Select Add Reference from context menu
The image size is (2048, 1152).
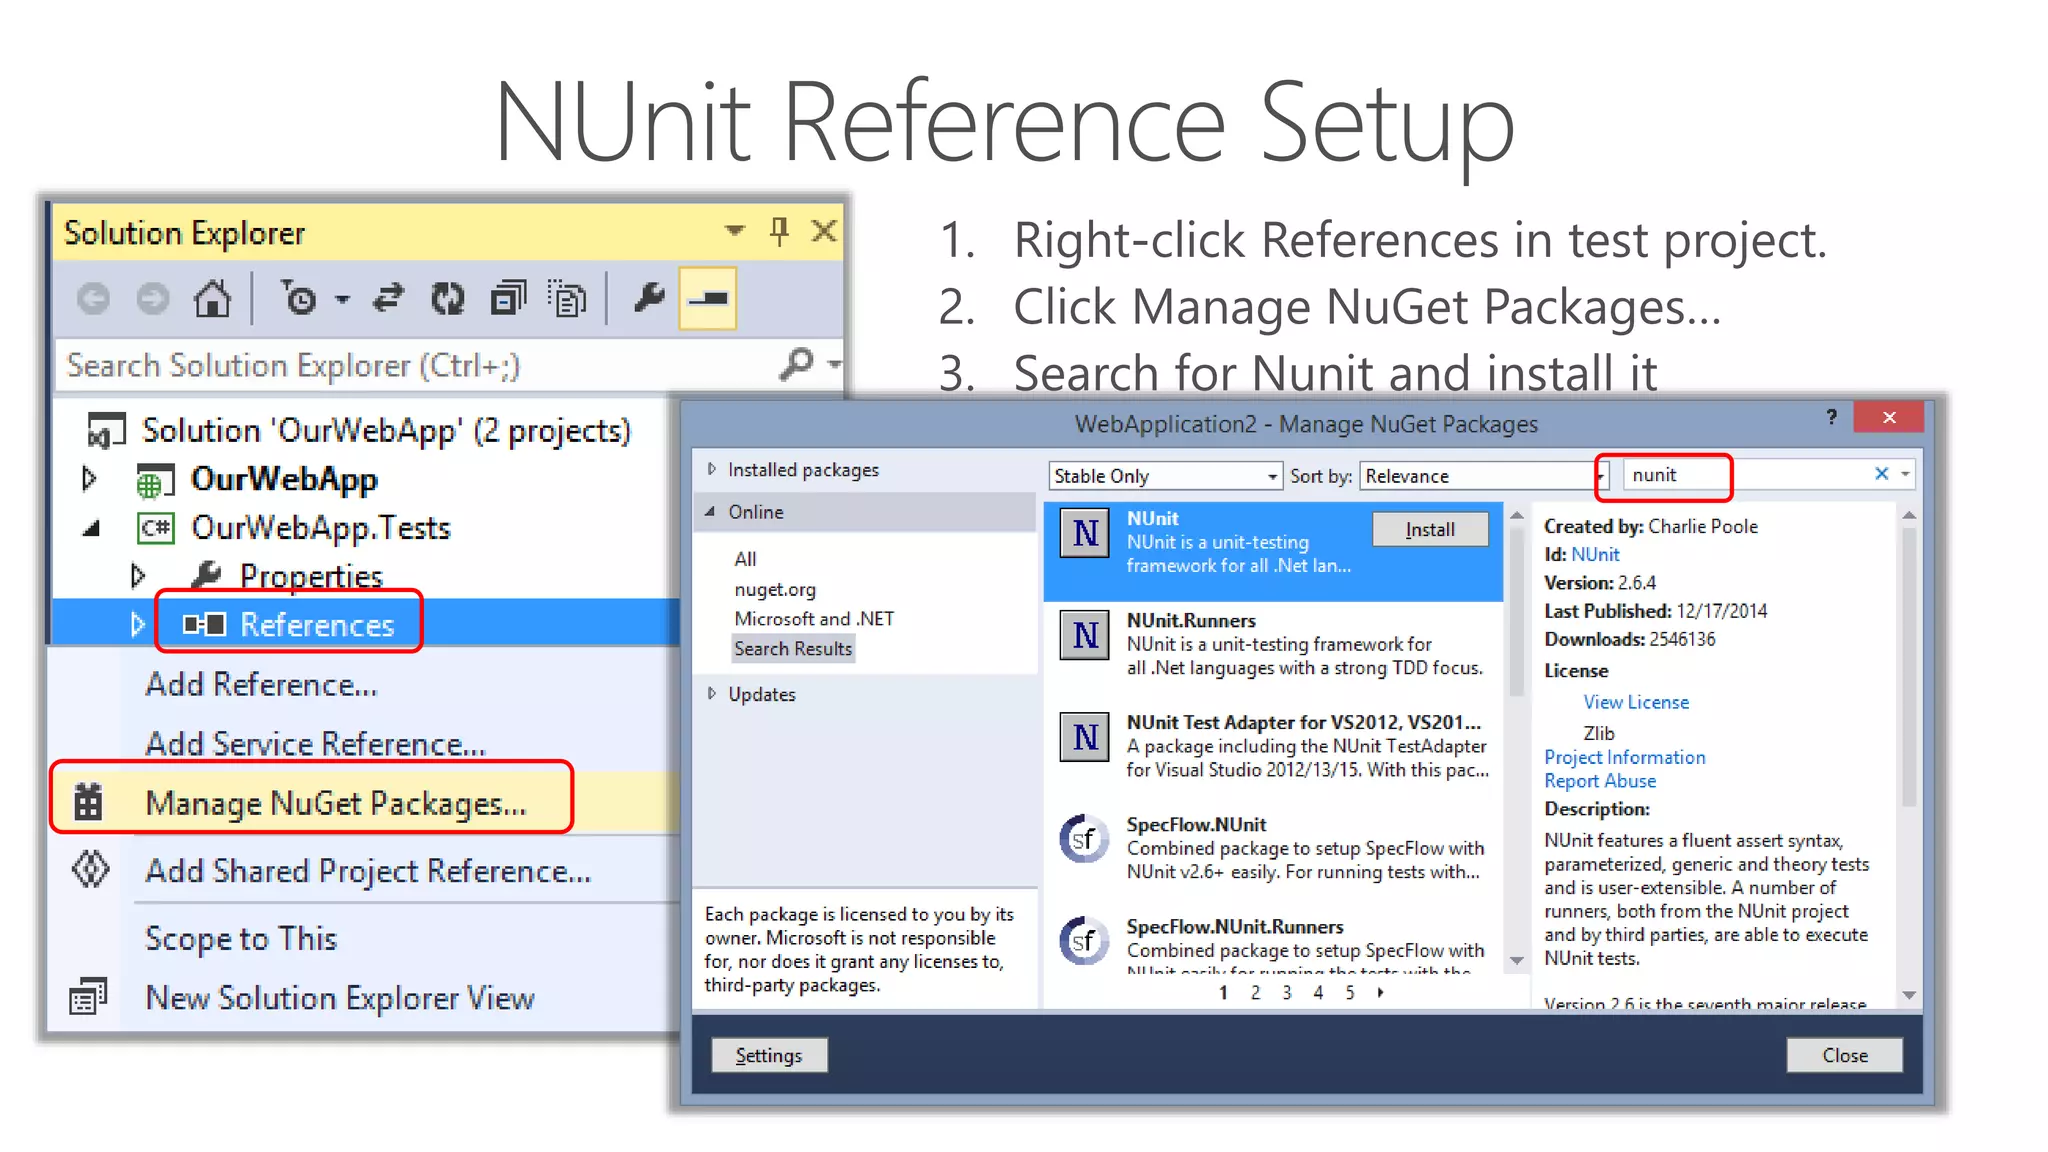(x=261, y=685)
